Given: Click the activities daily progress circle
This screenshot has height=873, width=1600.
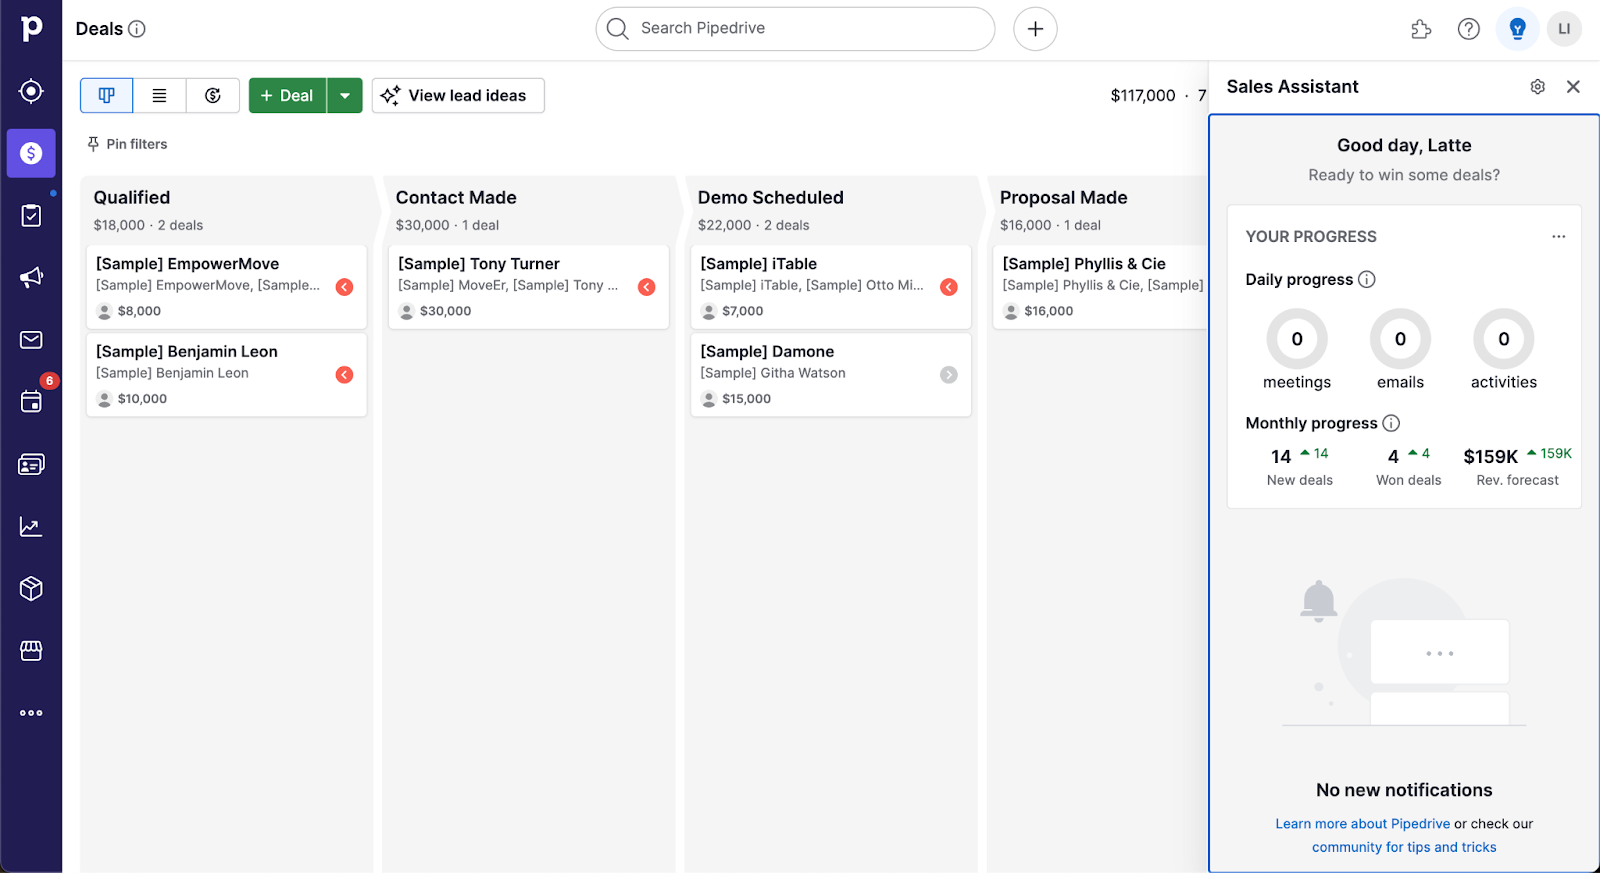Looking at the screenshot, I should tap(1504, 339).
